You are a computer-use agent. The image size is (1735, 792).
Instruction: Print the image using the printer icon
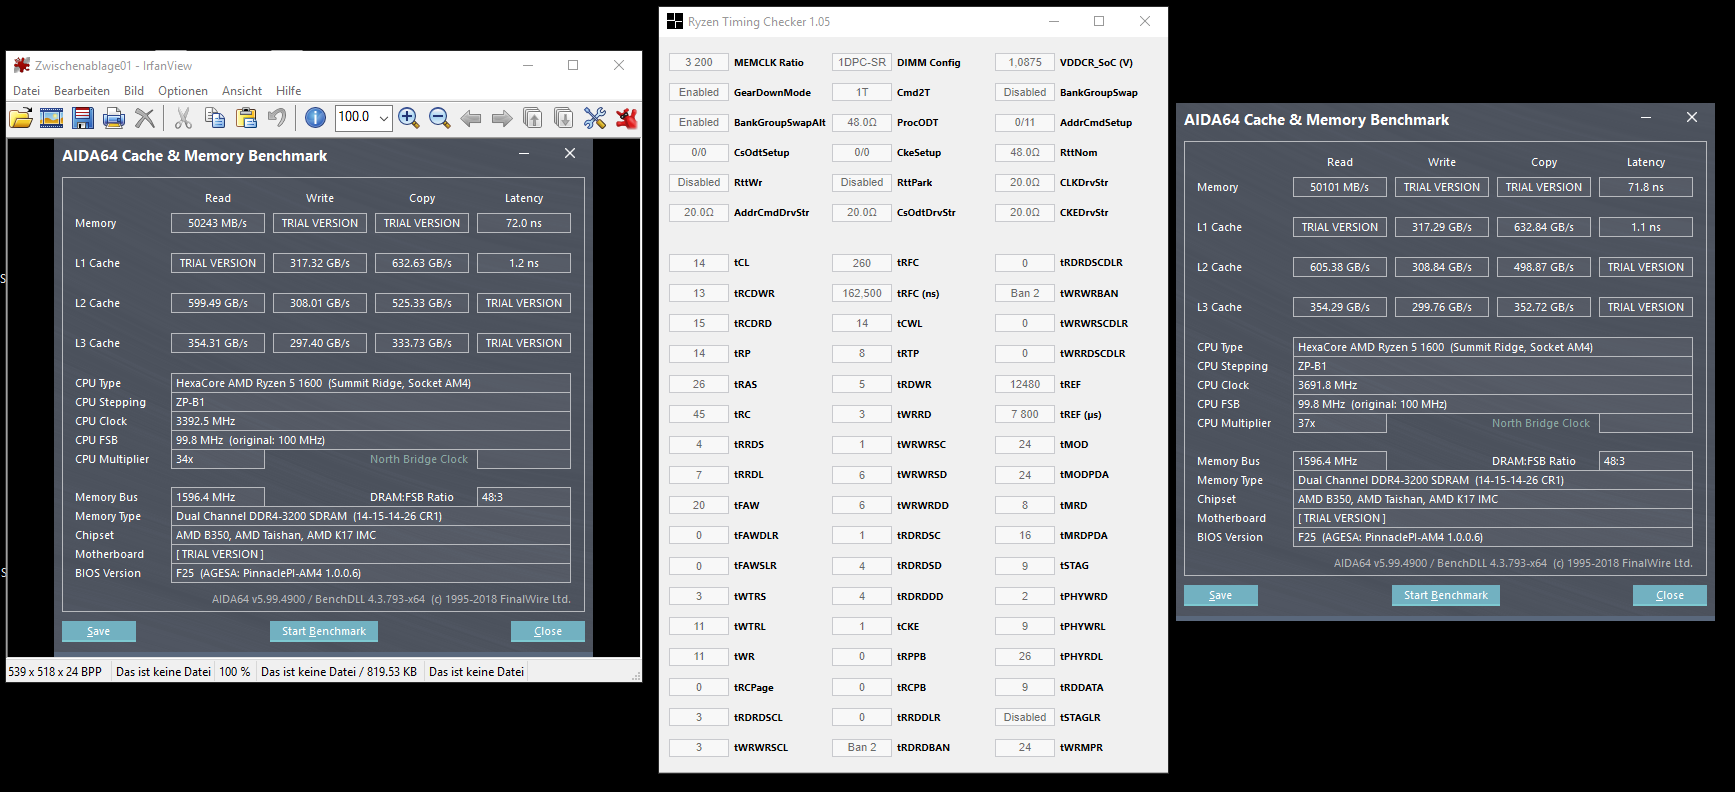coord(114,118)
